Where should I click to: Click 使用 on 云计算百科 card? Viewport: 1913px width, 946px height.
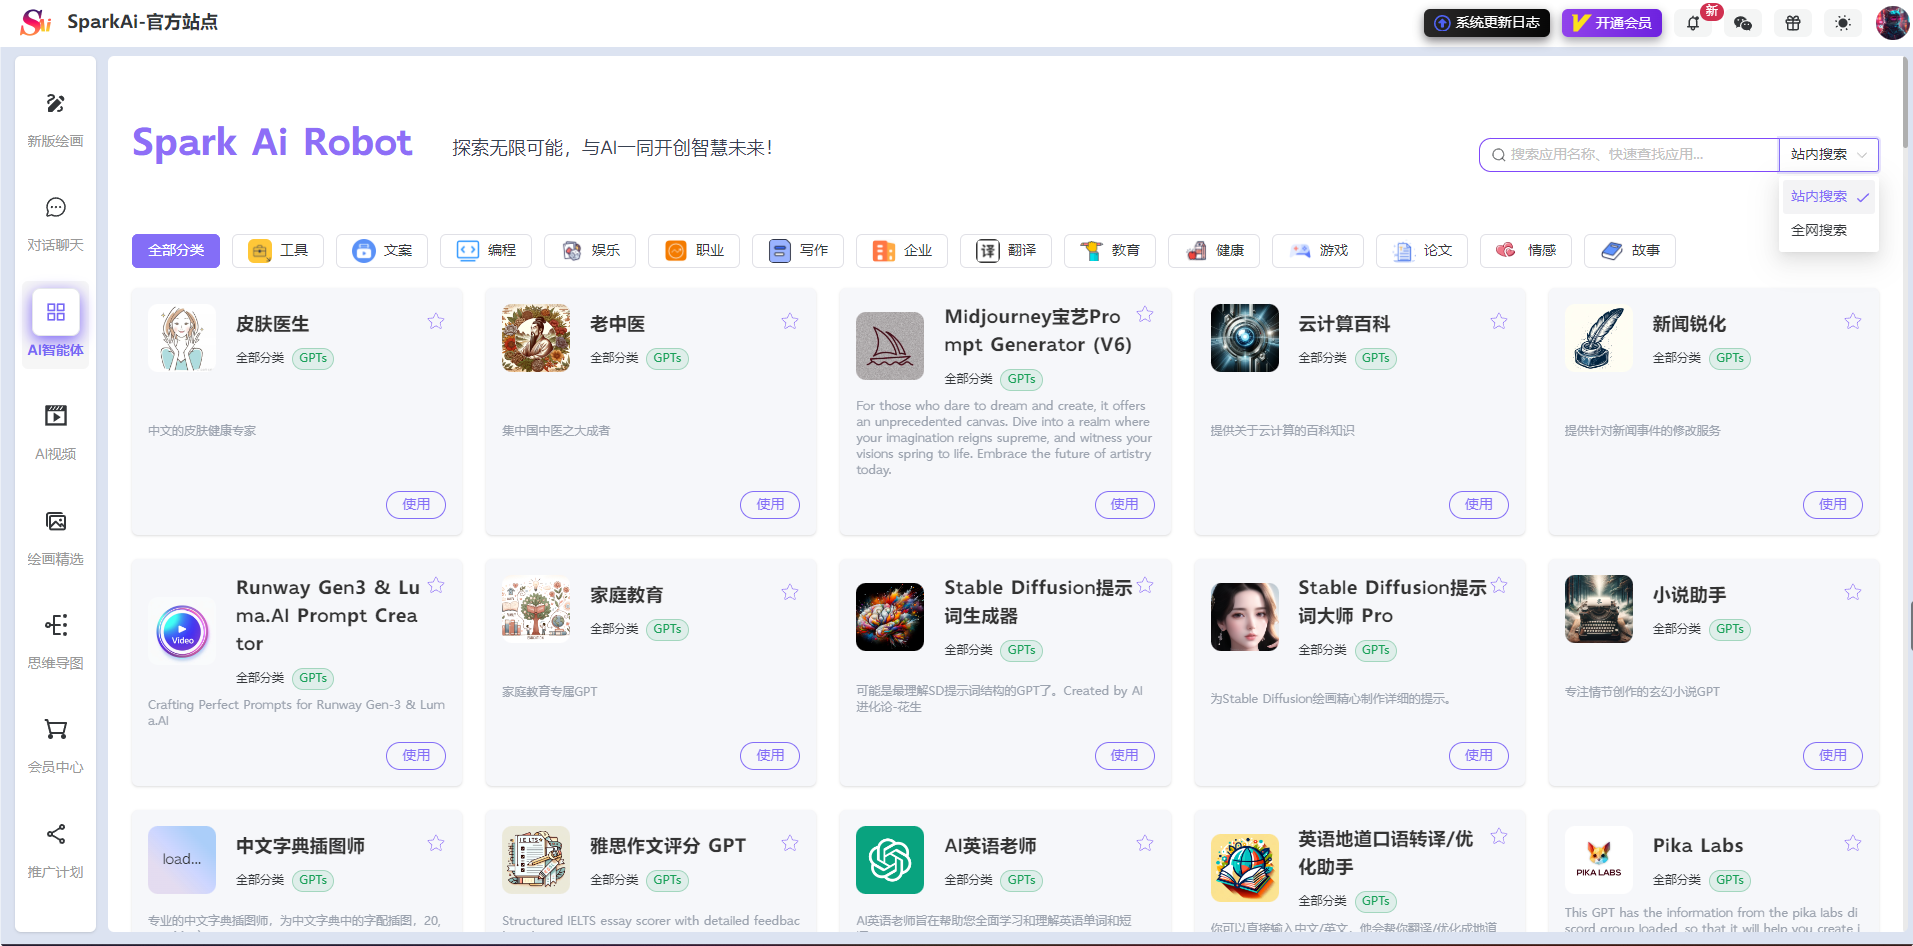(x=1479, y=505)
